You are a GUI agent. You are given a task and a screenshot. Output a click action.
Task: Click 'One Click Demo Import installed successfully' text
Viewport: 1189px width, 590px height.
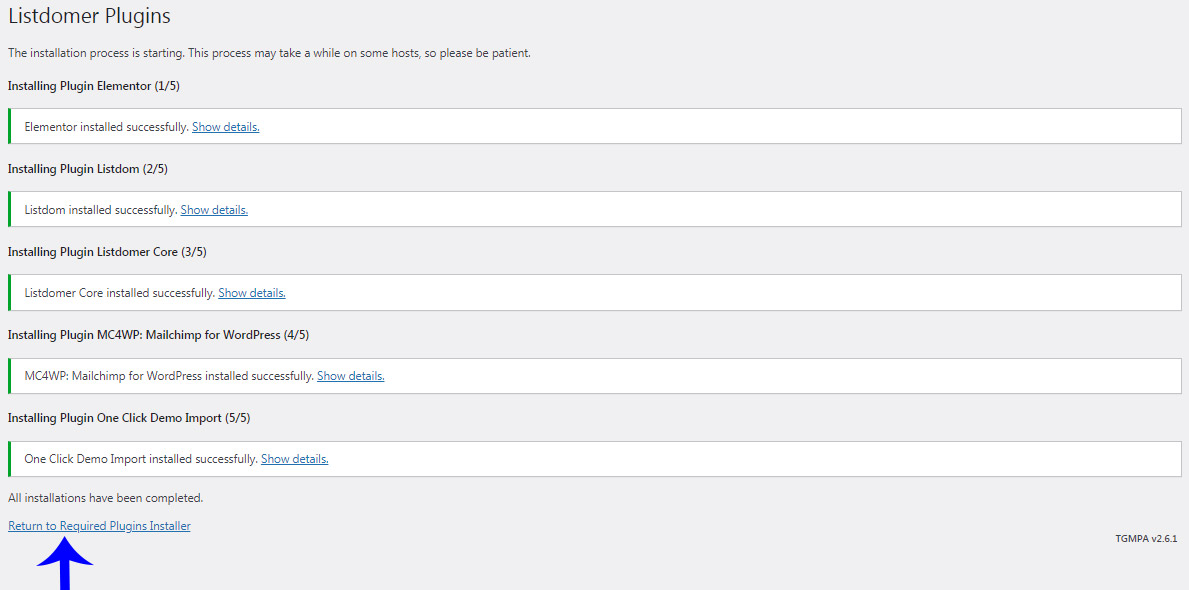[140, 459]
